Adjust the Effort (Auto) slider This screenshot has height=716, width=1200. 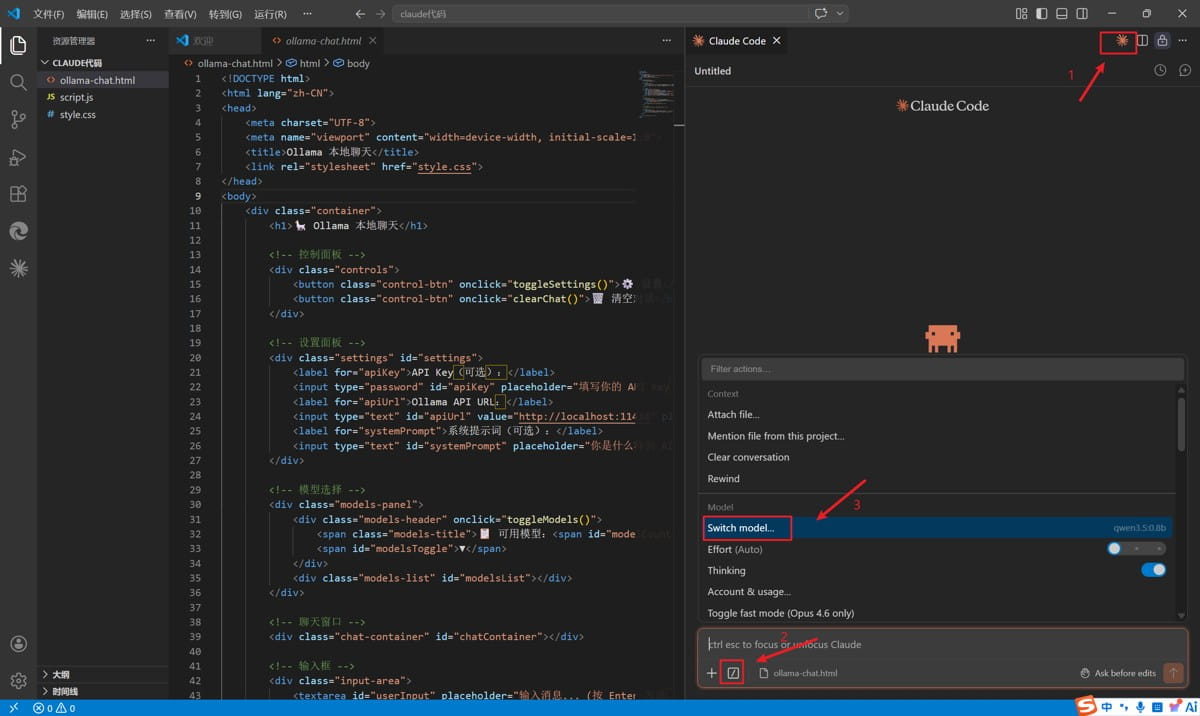(1136, 549)
